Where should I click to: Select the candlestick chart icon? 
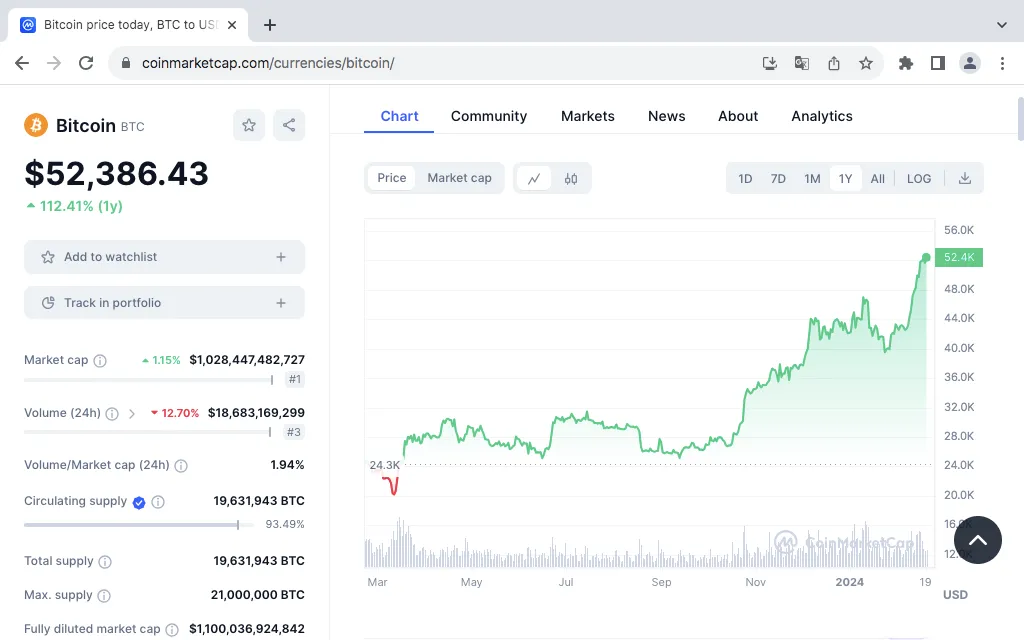point(571,178)
